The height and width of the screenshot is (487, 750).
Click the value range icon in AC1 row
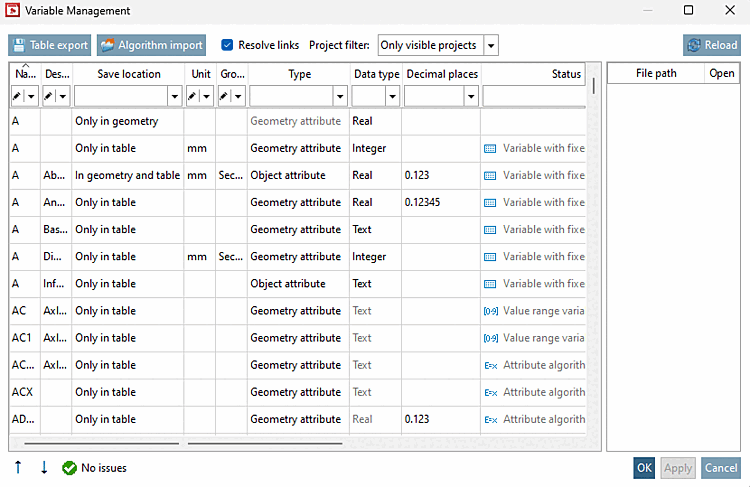(x=491, y=338)
